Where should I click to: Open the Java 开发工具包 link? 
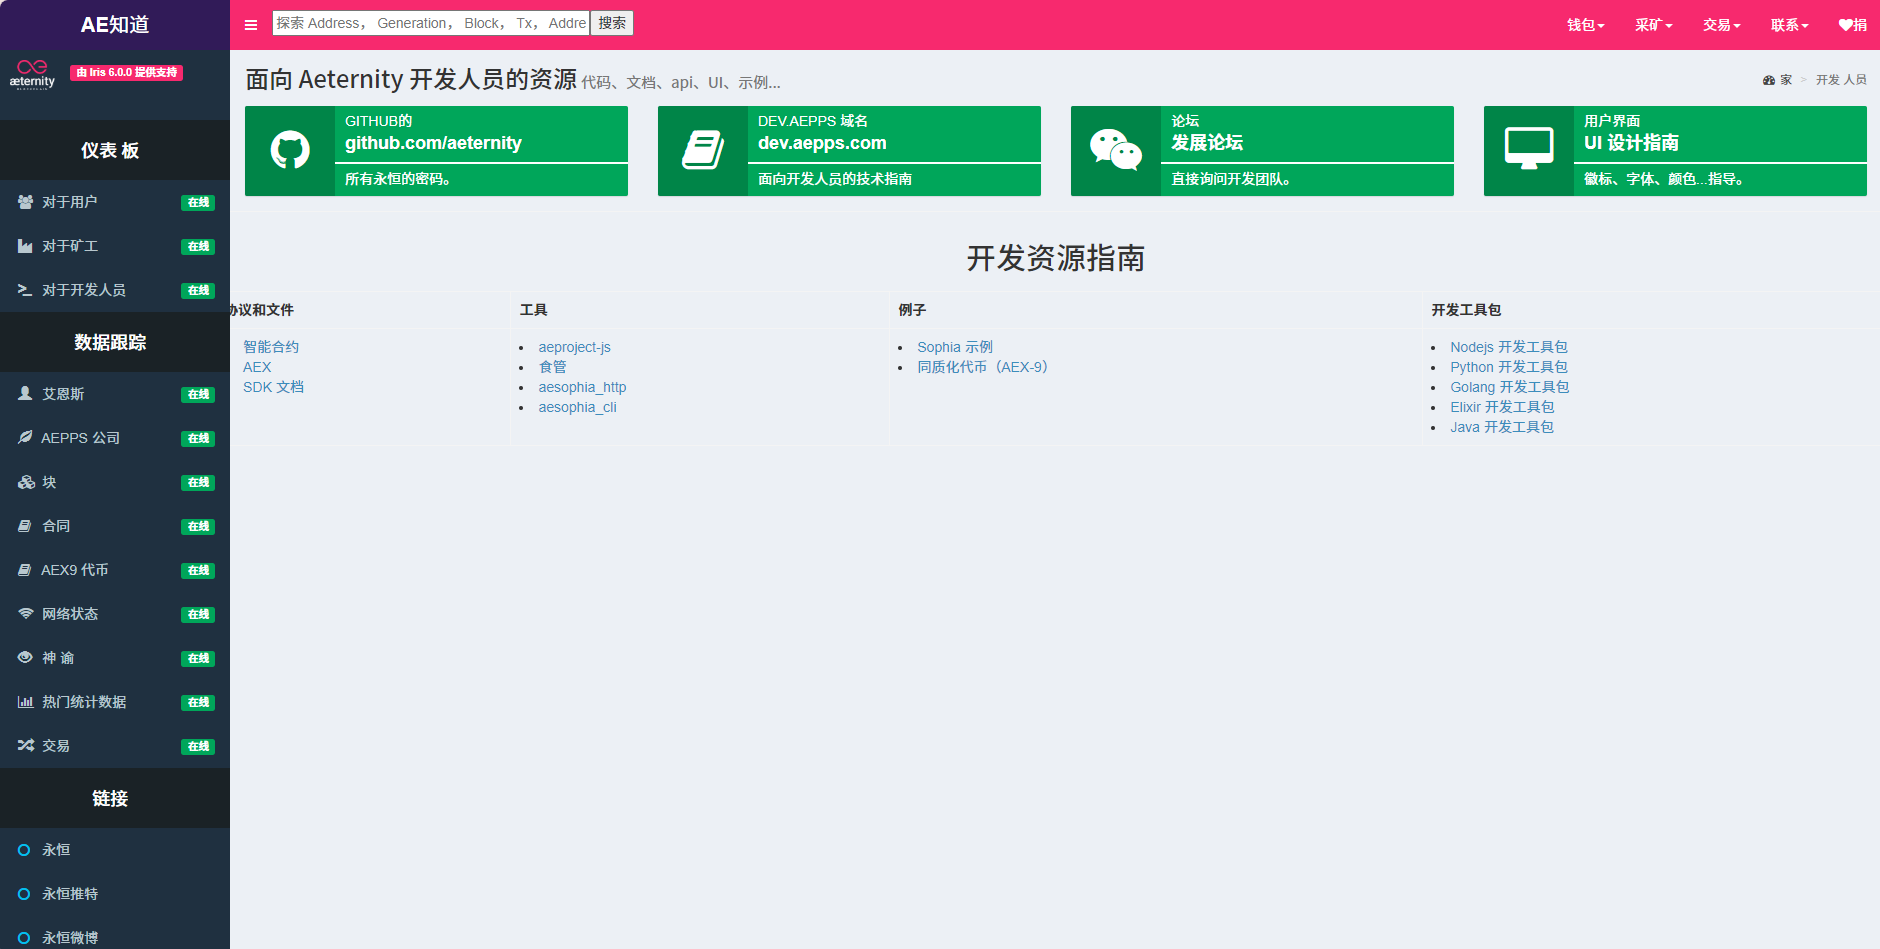tap(1502, 427)
